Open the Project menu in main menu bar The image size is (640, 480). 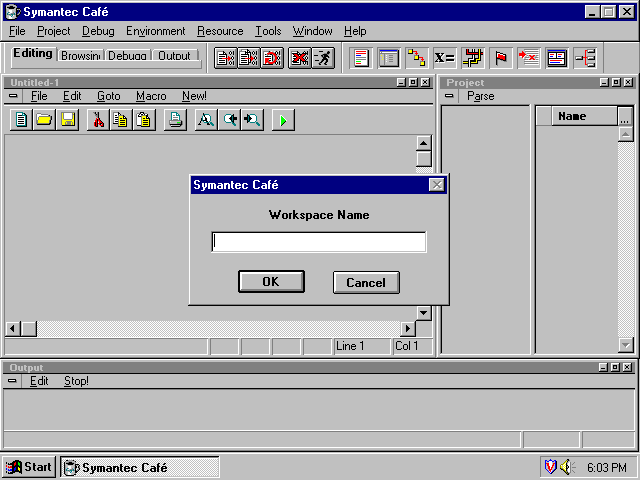point(53,31)
